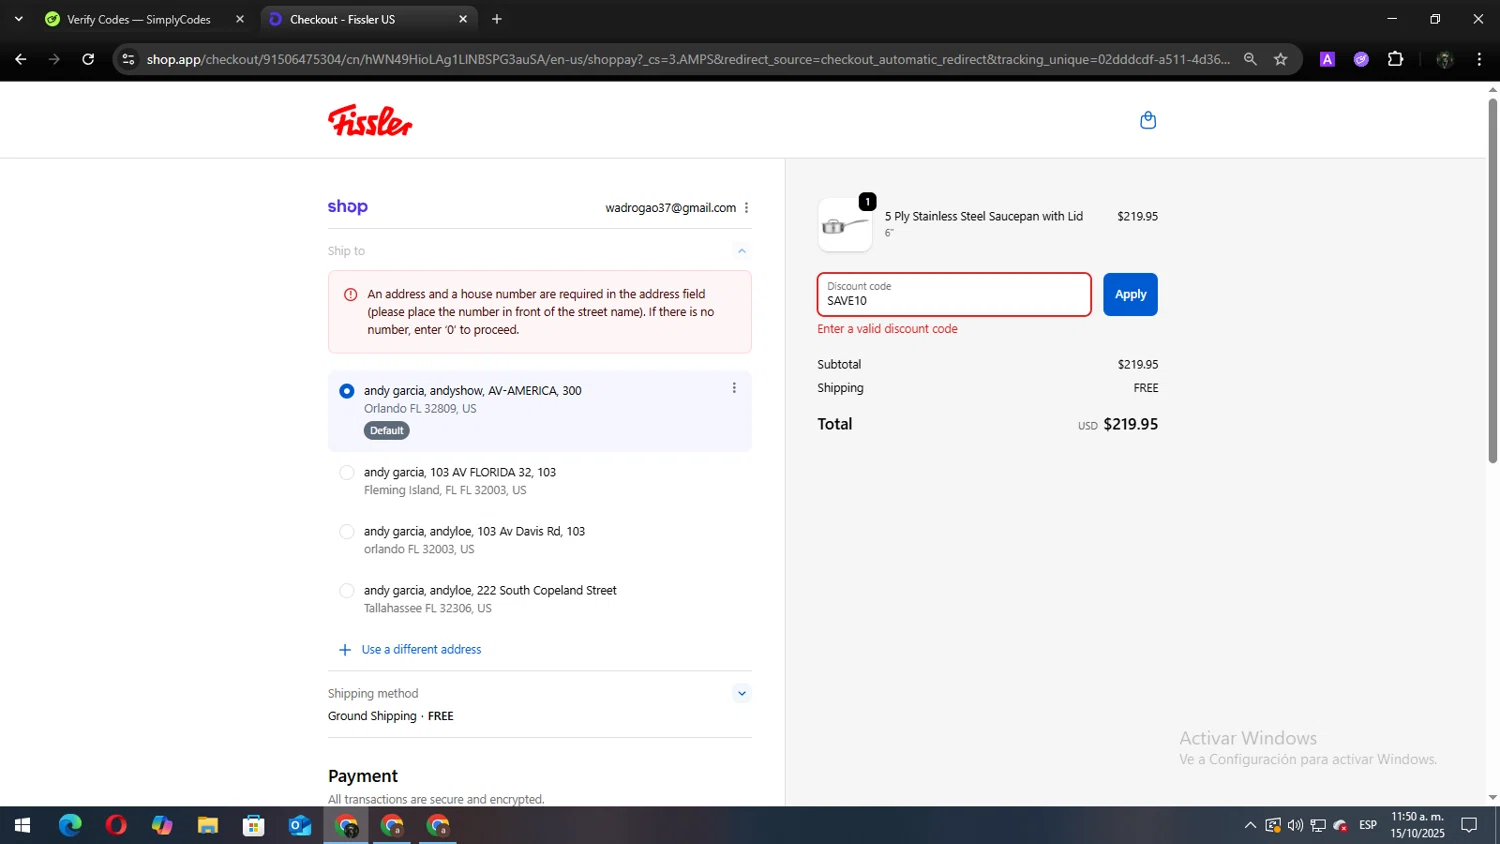Click the Shop Pay logo
The image size is (1500, 844).
pyautogui.click(x=348, y=207)
